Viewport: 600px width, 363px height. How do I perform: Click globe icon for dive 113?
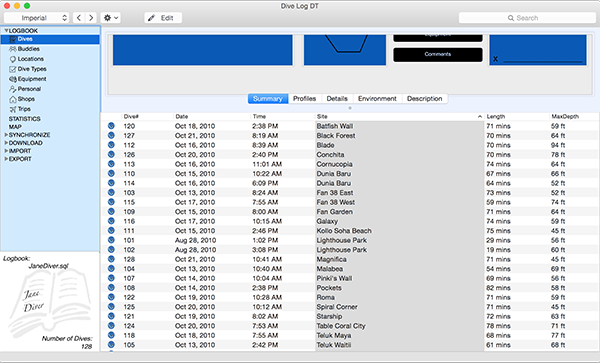click(111, 164)
